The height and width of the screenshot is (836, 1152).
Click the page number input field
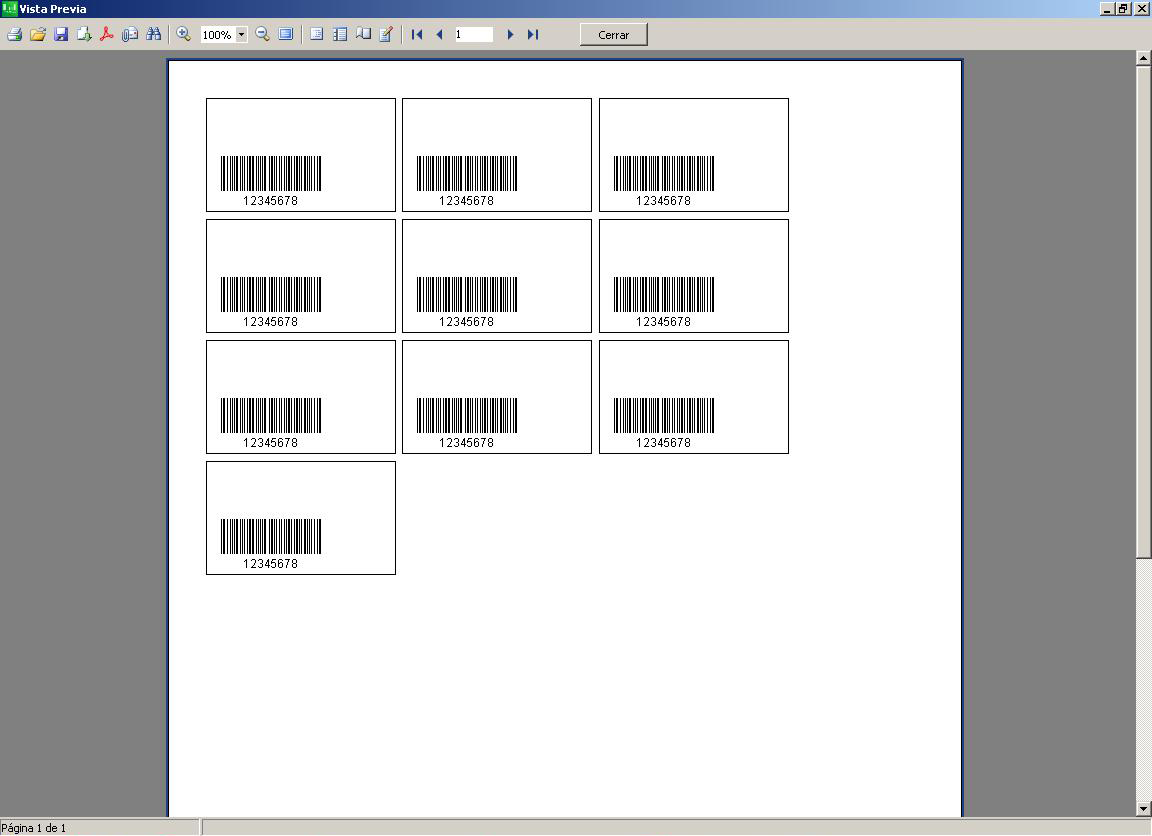[x=474, y=35]
